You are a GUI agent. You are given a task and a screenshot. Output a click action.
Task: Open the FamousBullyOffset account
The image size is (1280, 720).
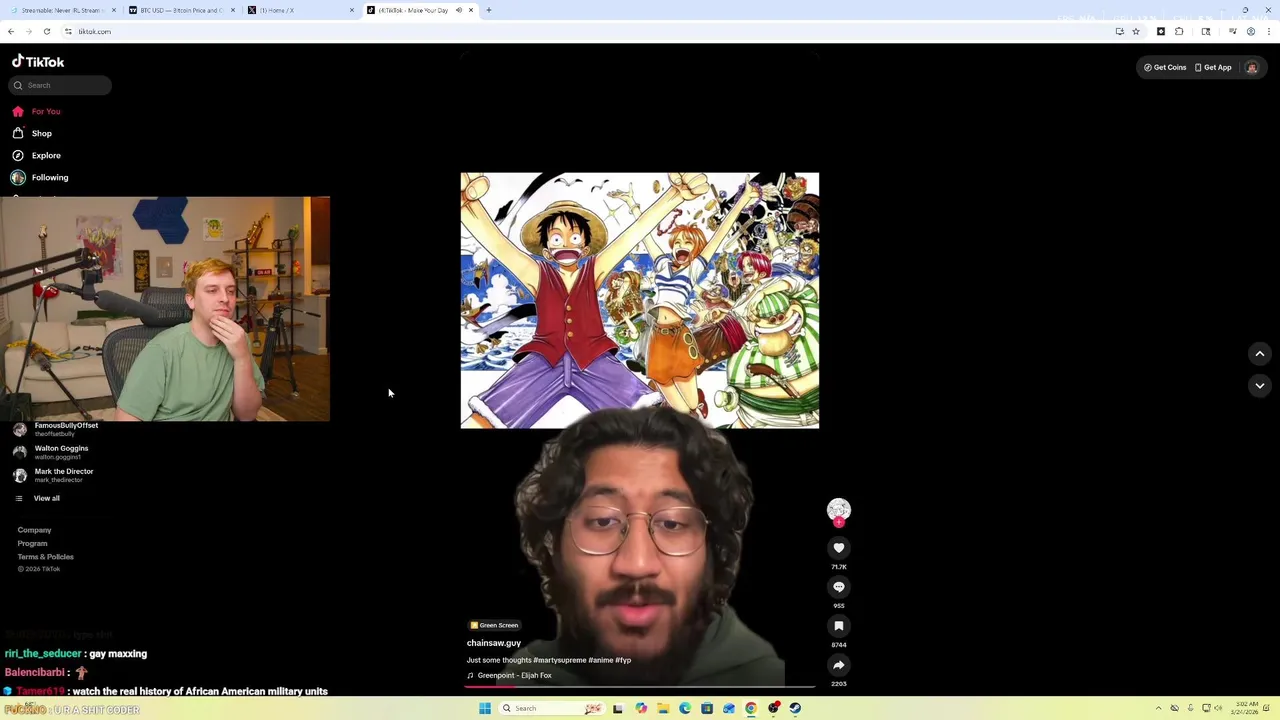click(x=56, y=429)
